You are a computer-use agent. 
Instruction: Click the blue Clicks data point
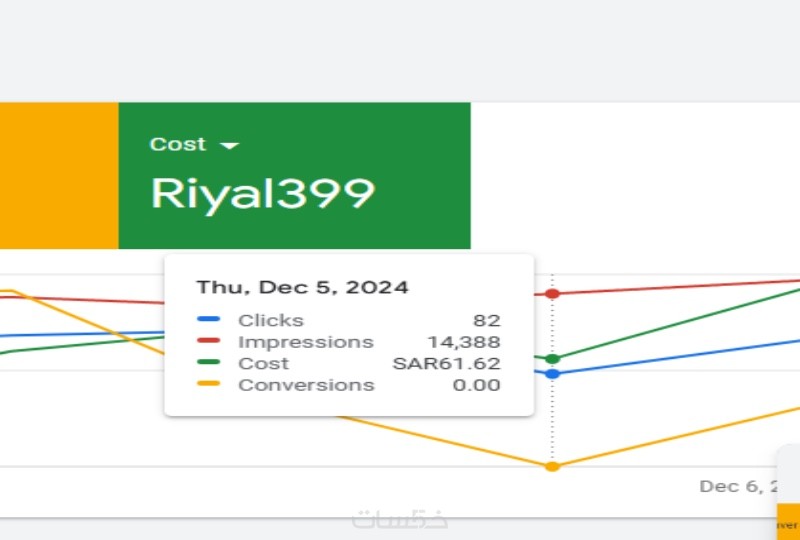[552, 373]
